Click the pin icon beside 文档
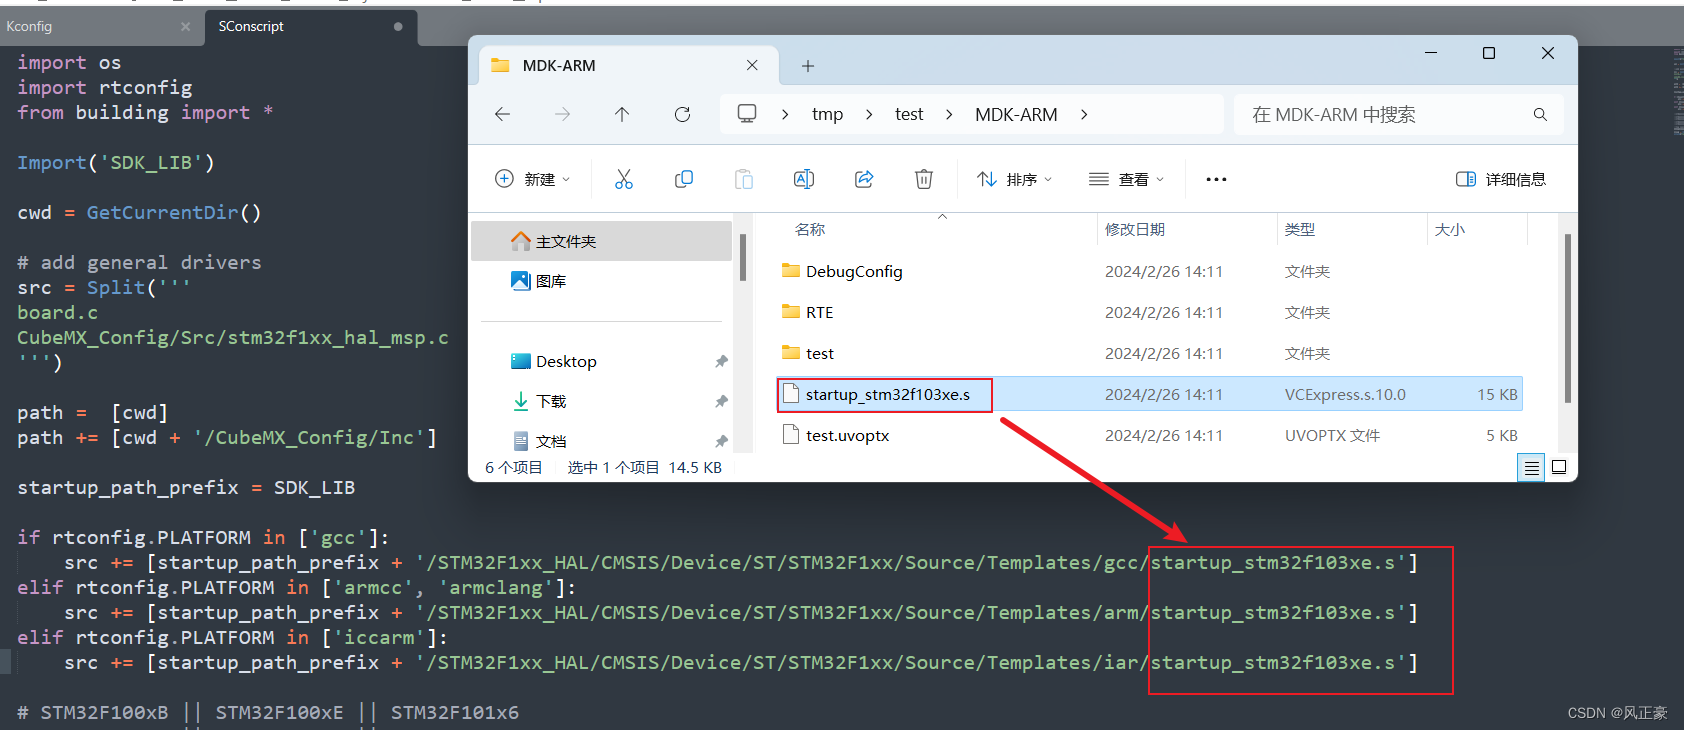The image size is (1684, 730). pos(721,441)
